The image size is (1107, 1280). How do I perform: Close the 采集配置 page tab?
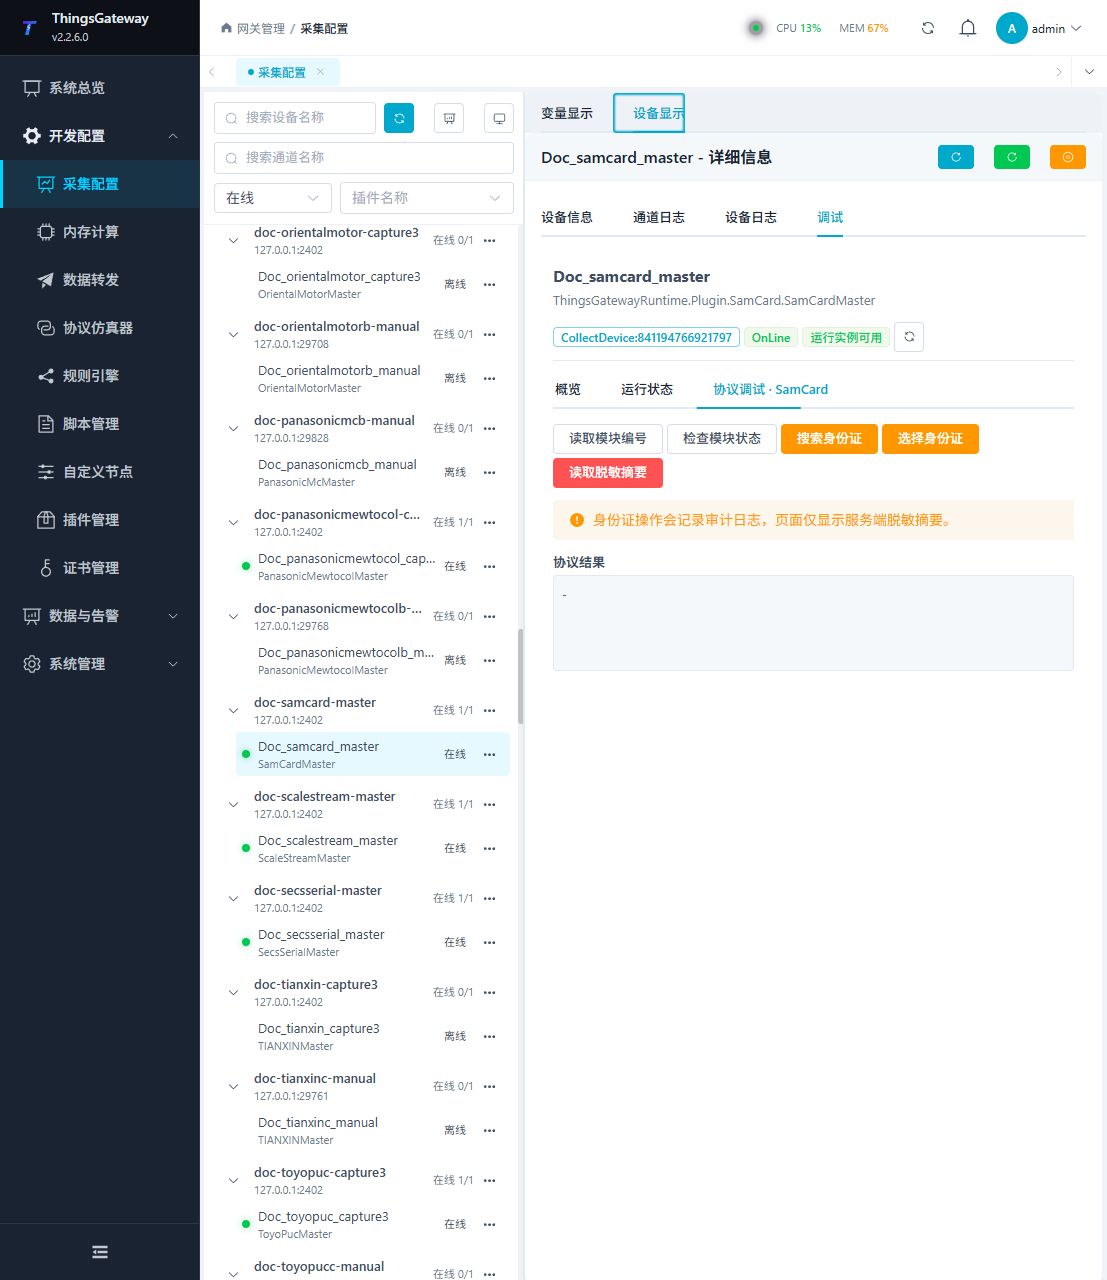click(x=321, y=72)
